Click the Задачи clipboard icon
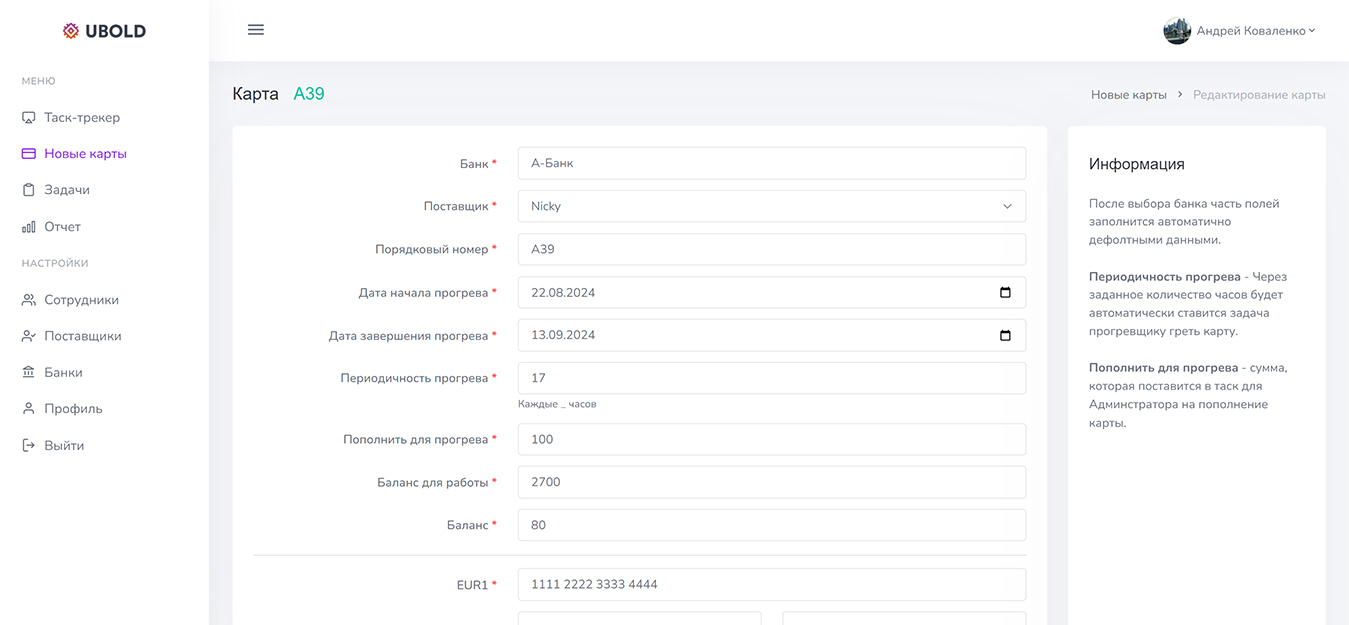 coord(29,190)
